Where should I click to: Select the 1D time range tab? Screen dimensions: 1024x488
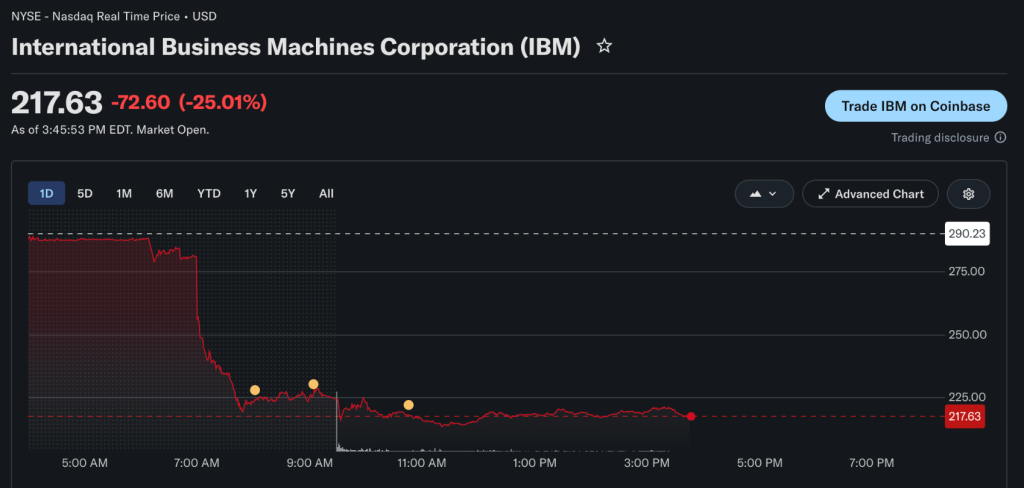[46, 193]
